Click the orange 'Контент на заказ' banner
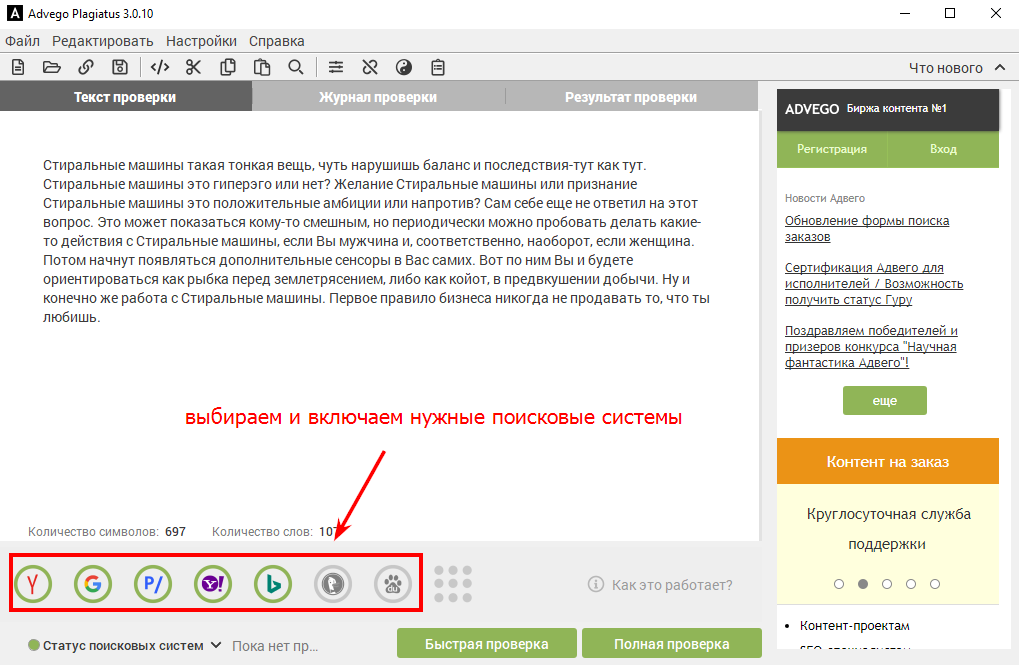 [x=888, y=462]
